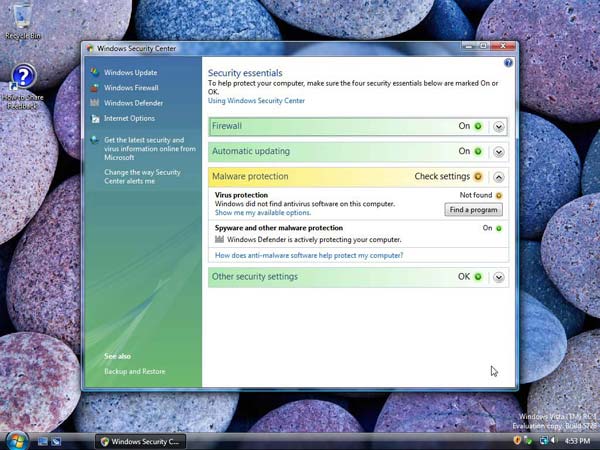The image size is (600, 450).
Task: Click the Windows Defender icon in sidebar
Action: pyautogui.click(x=94, y=102)
